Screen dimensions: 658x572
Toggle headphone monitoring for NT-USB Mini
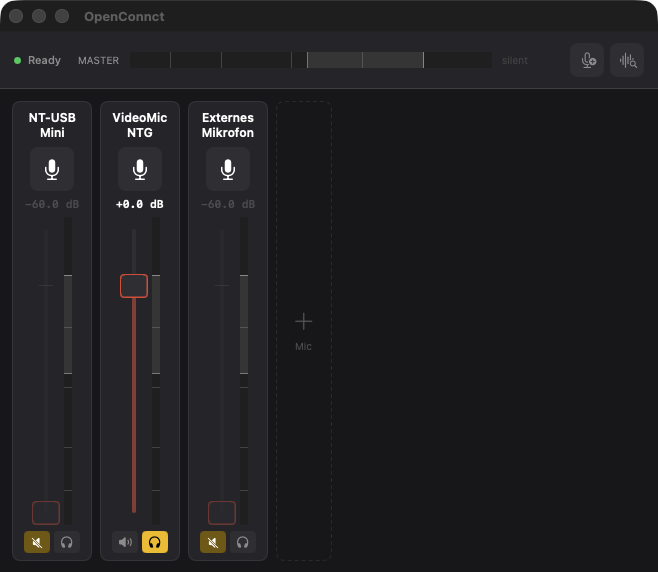(x=67, y=542)
